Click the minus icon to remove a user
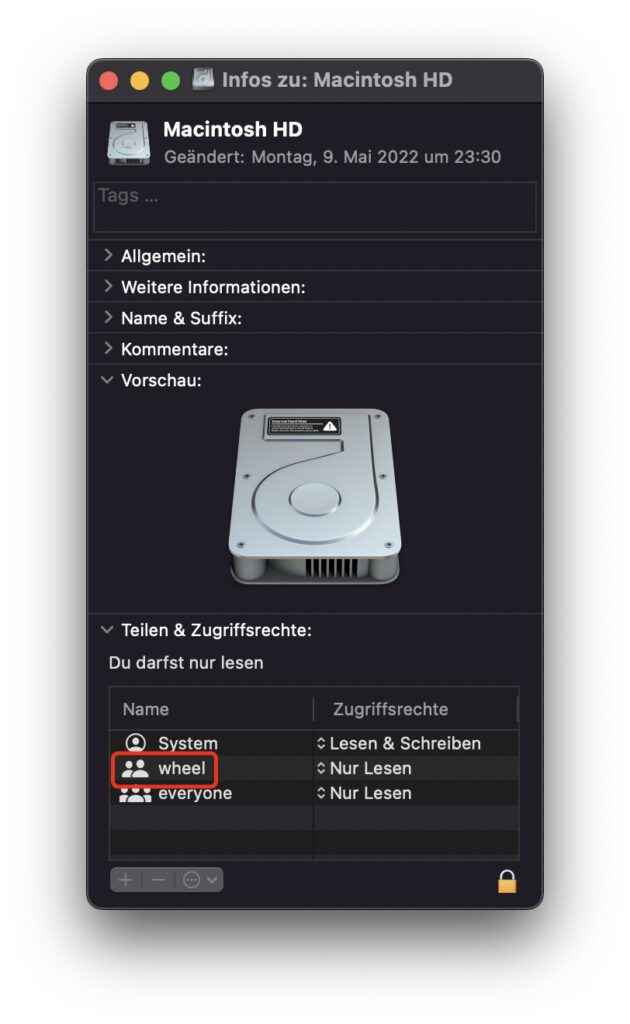630x1024 pixels. click(x=155, y=879)
